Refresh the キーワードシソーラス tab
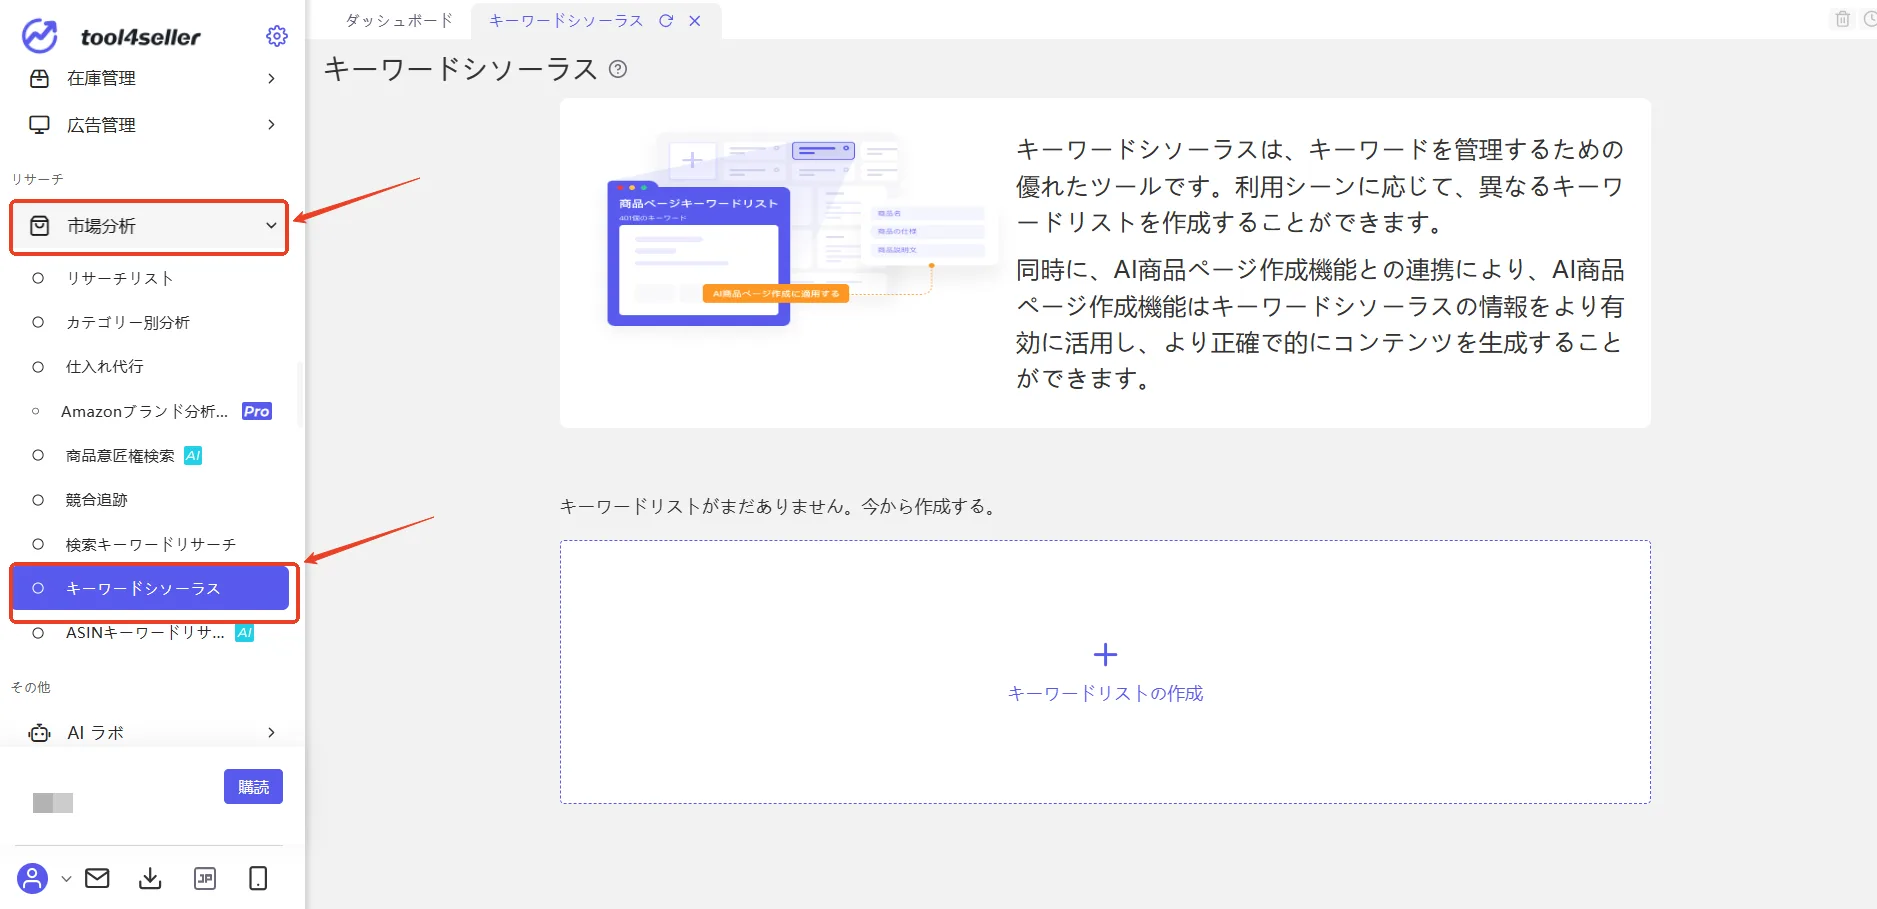This screenshot has height=909, width=1877. coord(666,20)
